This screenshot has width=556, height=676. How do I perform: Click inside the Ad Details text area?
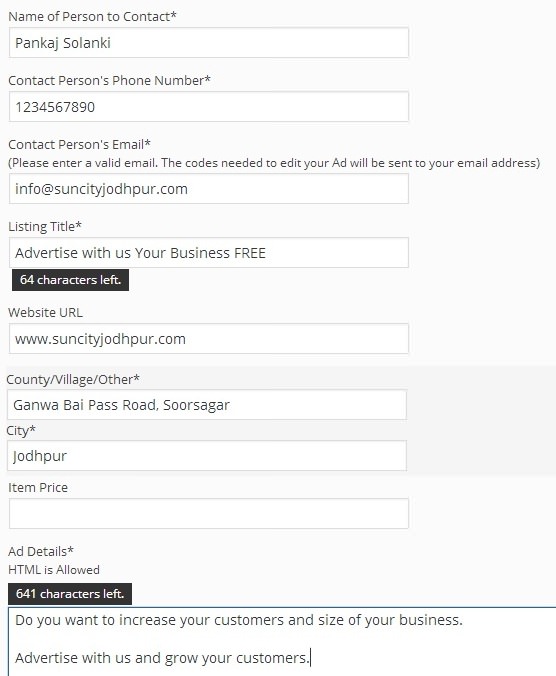tap(282, 642)
